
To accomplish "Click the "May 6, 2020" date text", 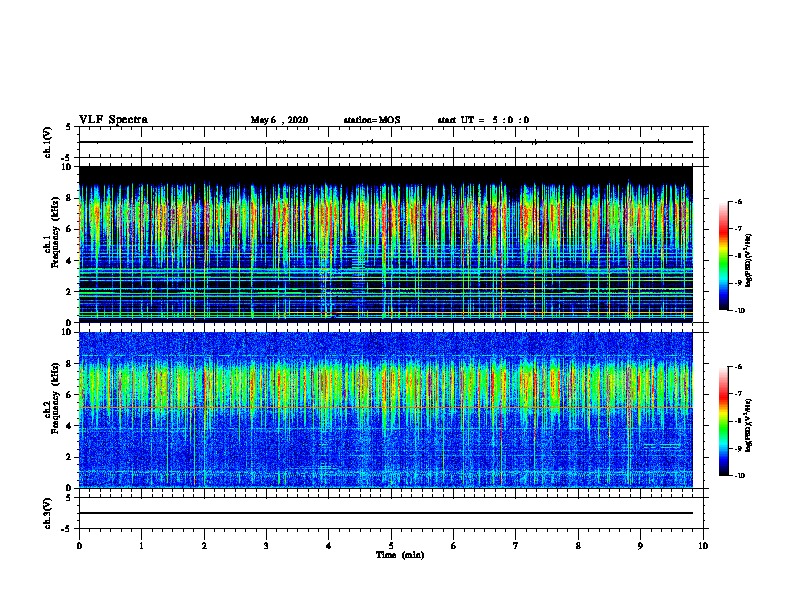I will pos(279,120).
